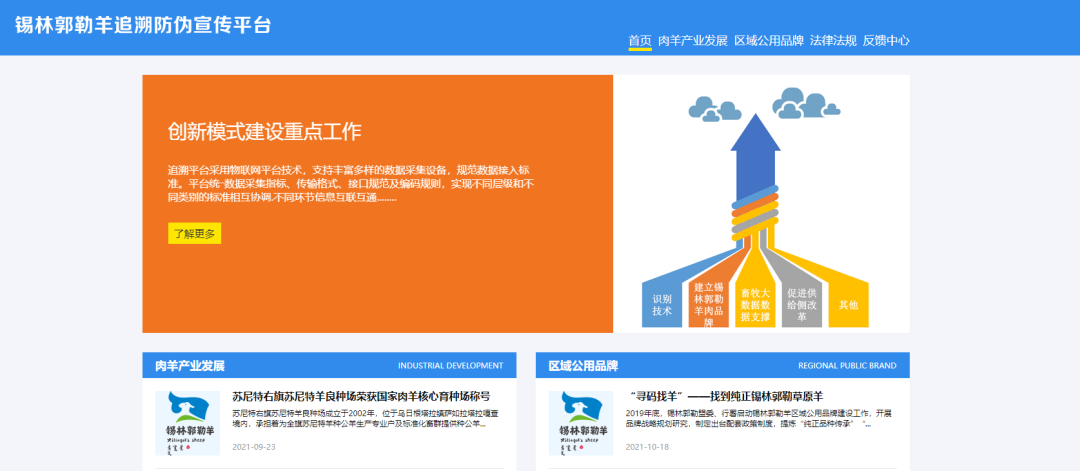Open the 苏尼特羊良种场 article title

(361, 397)
